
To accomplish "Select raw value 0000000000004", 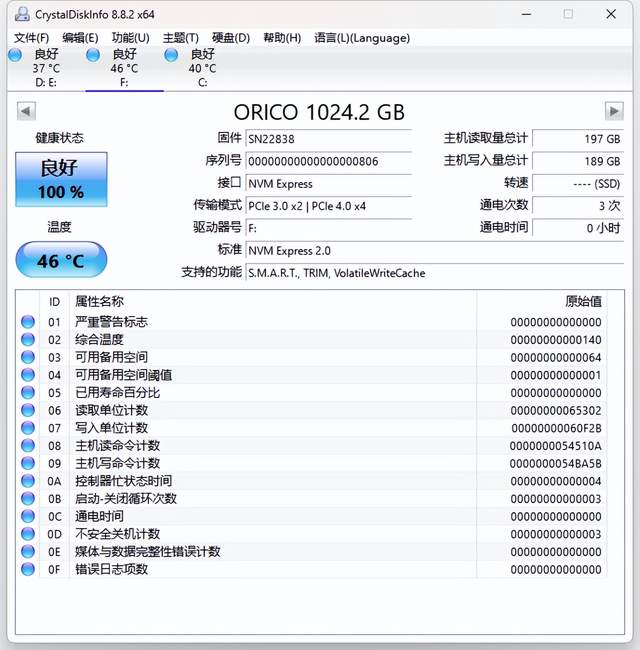I will coord(555,481).
